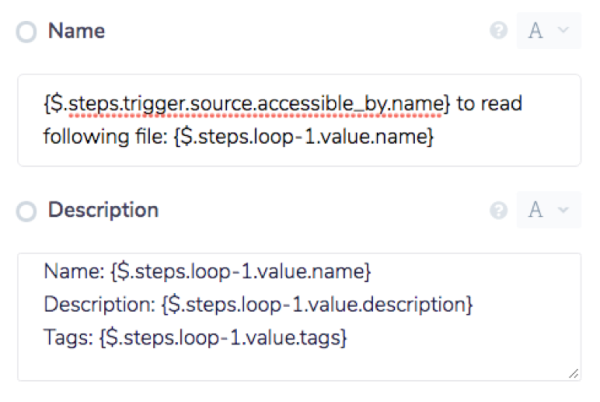Click the help icon beside Description
Screen dimensions: 600x402
point(498,211)
